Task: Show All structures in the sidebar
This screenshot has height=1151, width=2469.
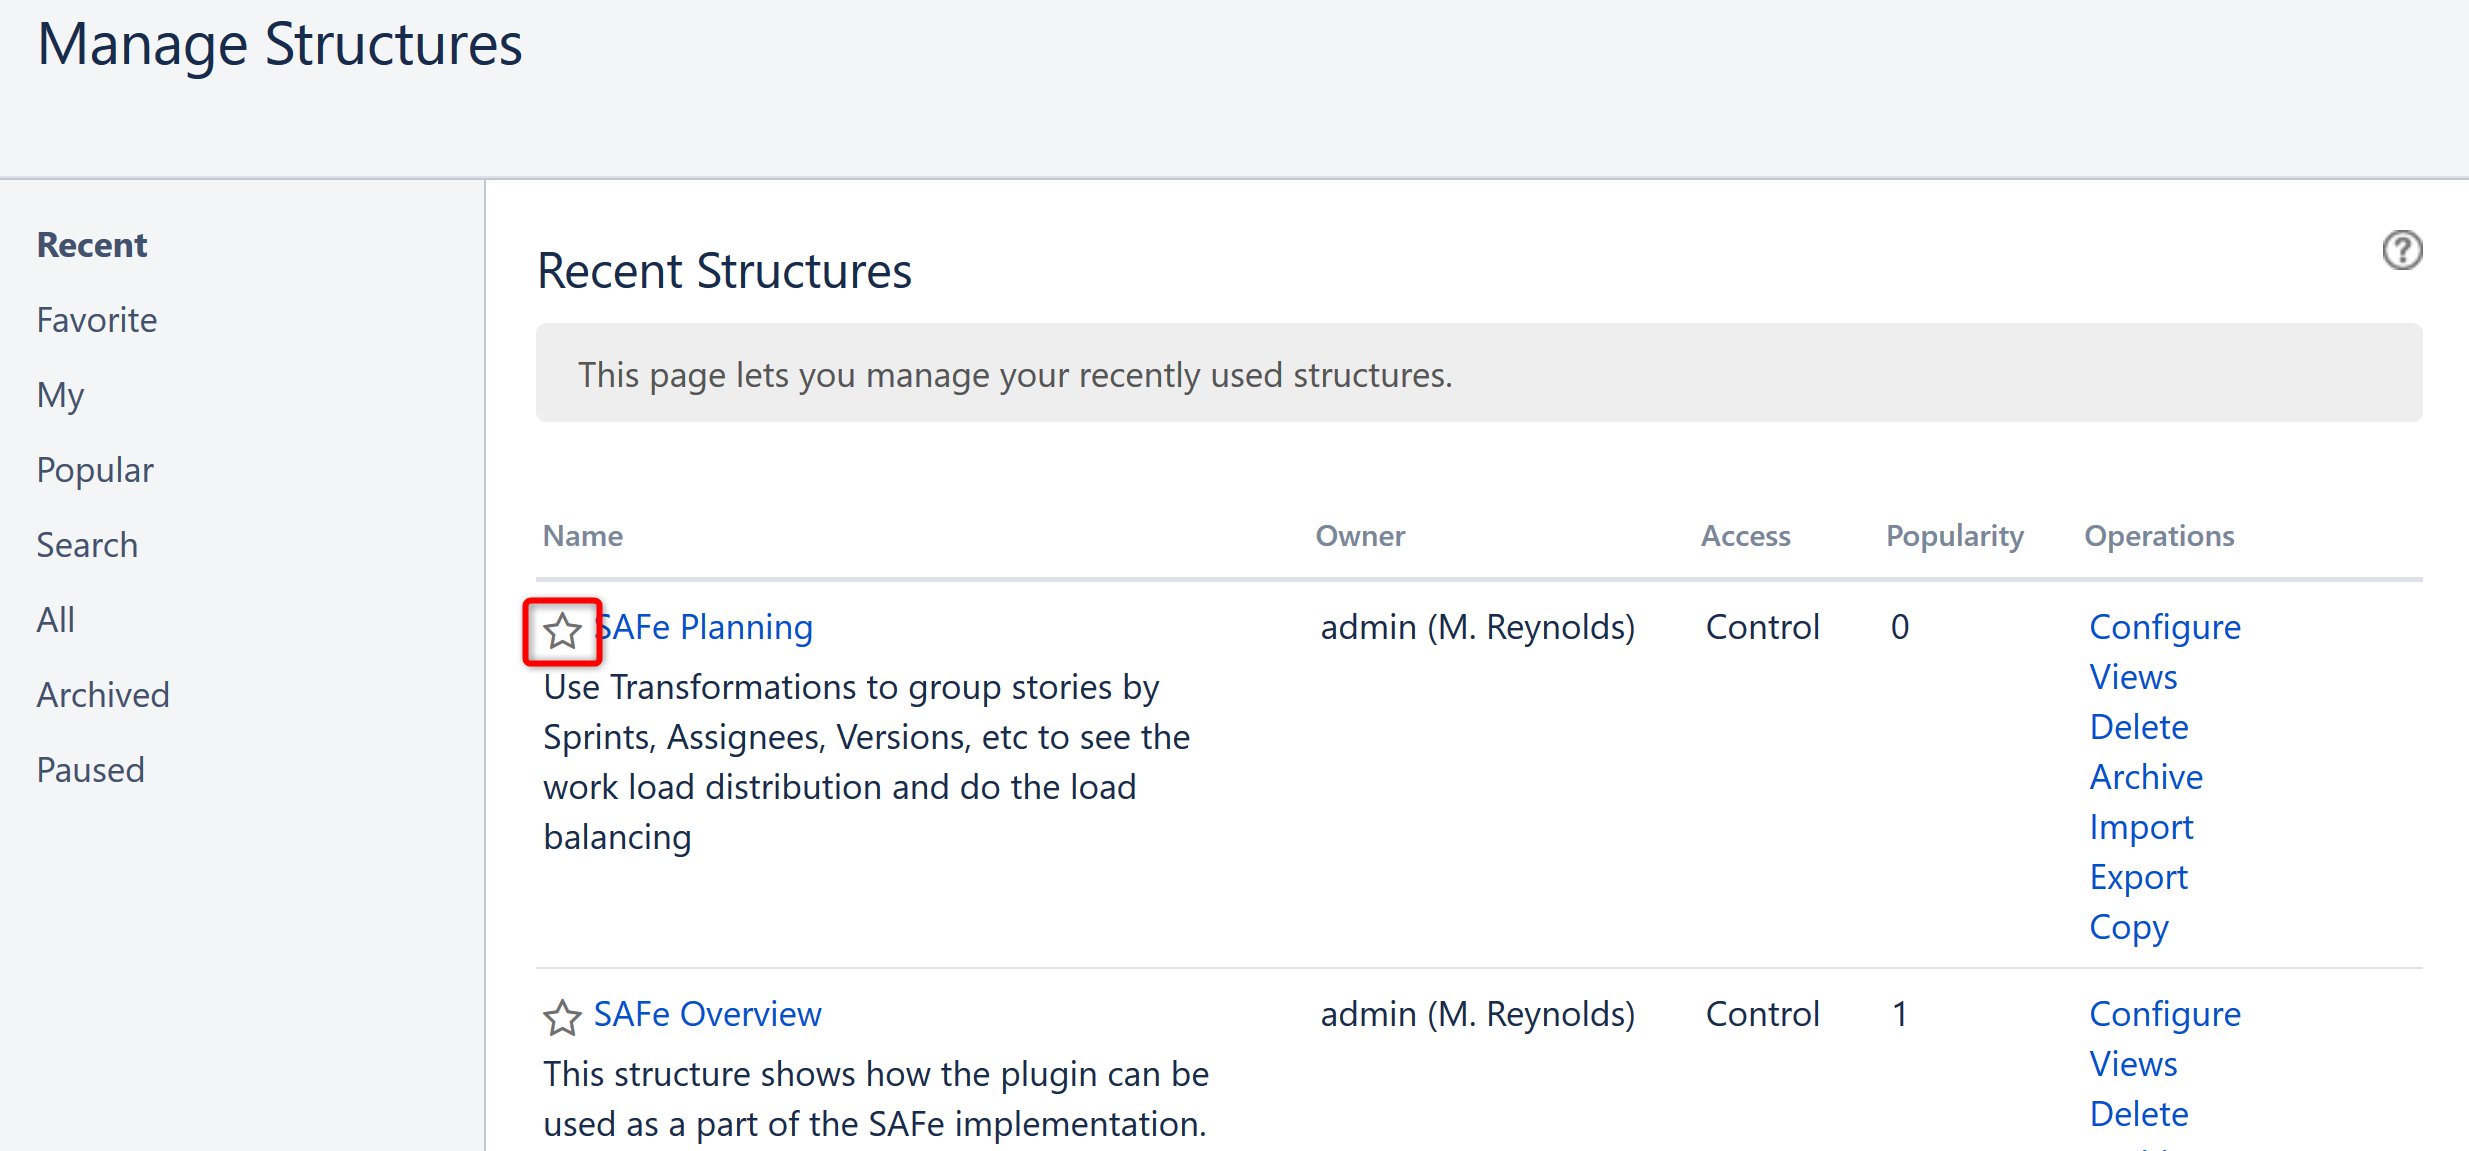Action: tap(56, 620)
